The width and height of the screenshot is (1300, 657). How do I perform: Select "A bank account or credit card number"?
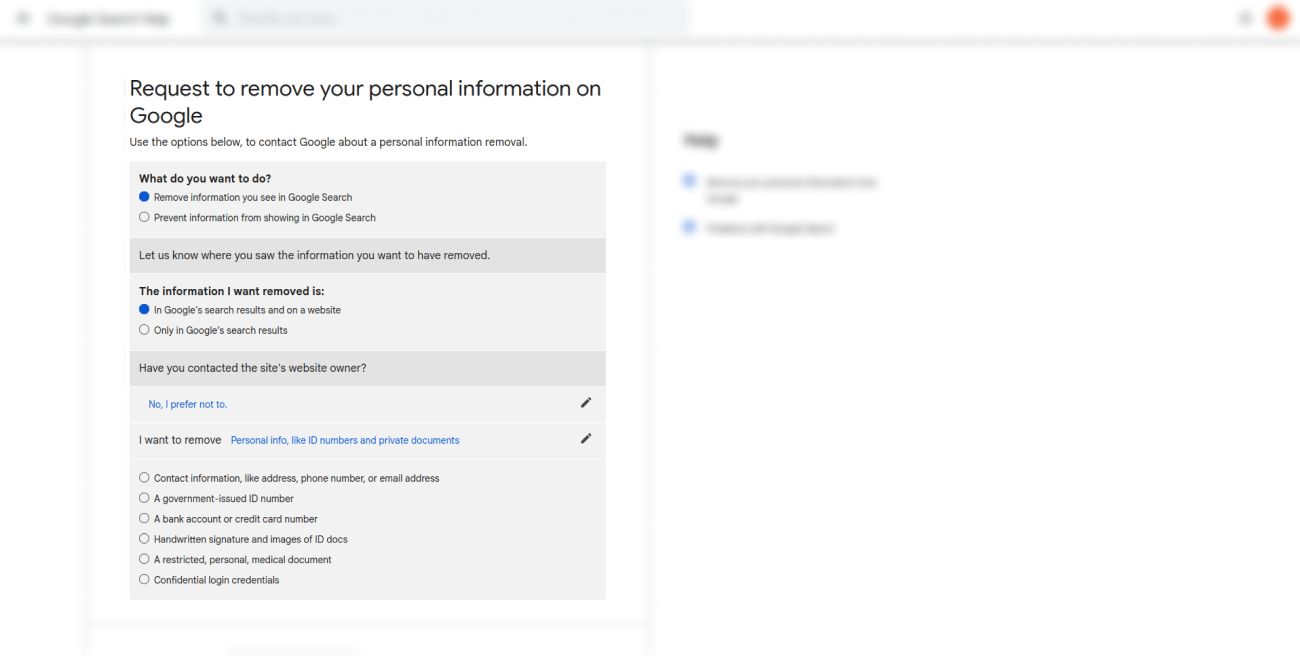click(145, 519)
